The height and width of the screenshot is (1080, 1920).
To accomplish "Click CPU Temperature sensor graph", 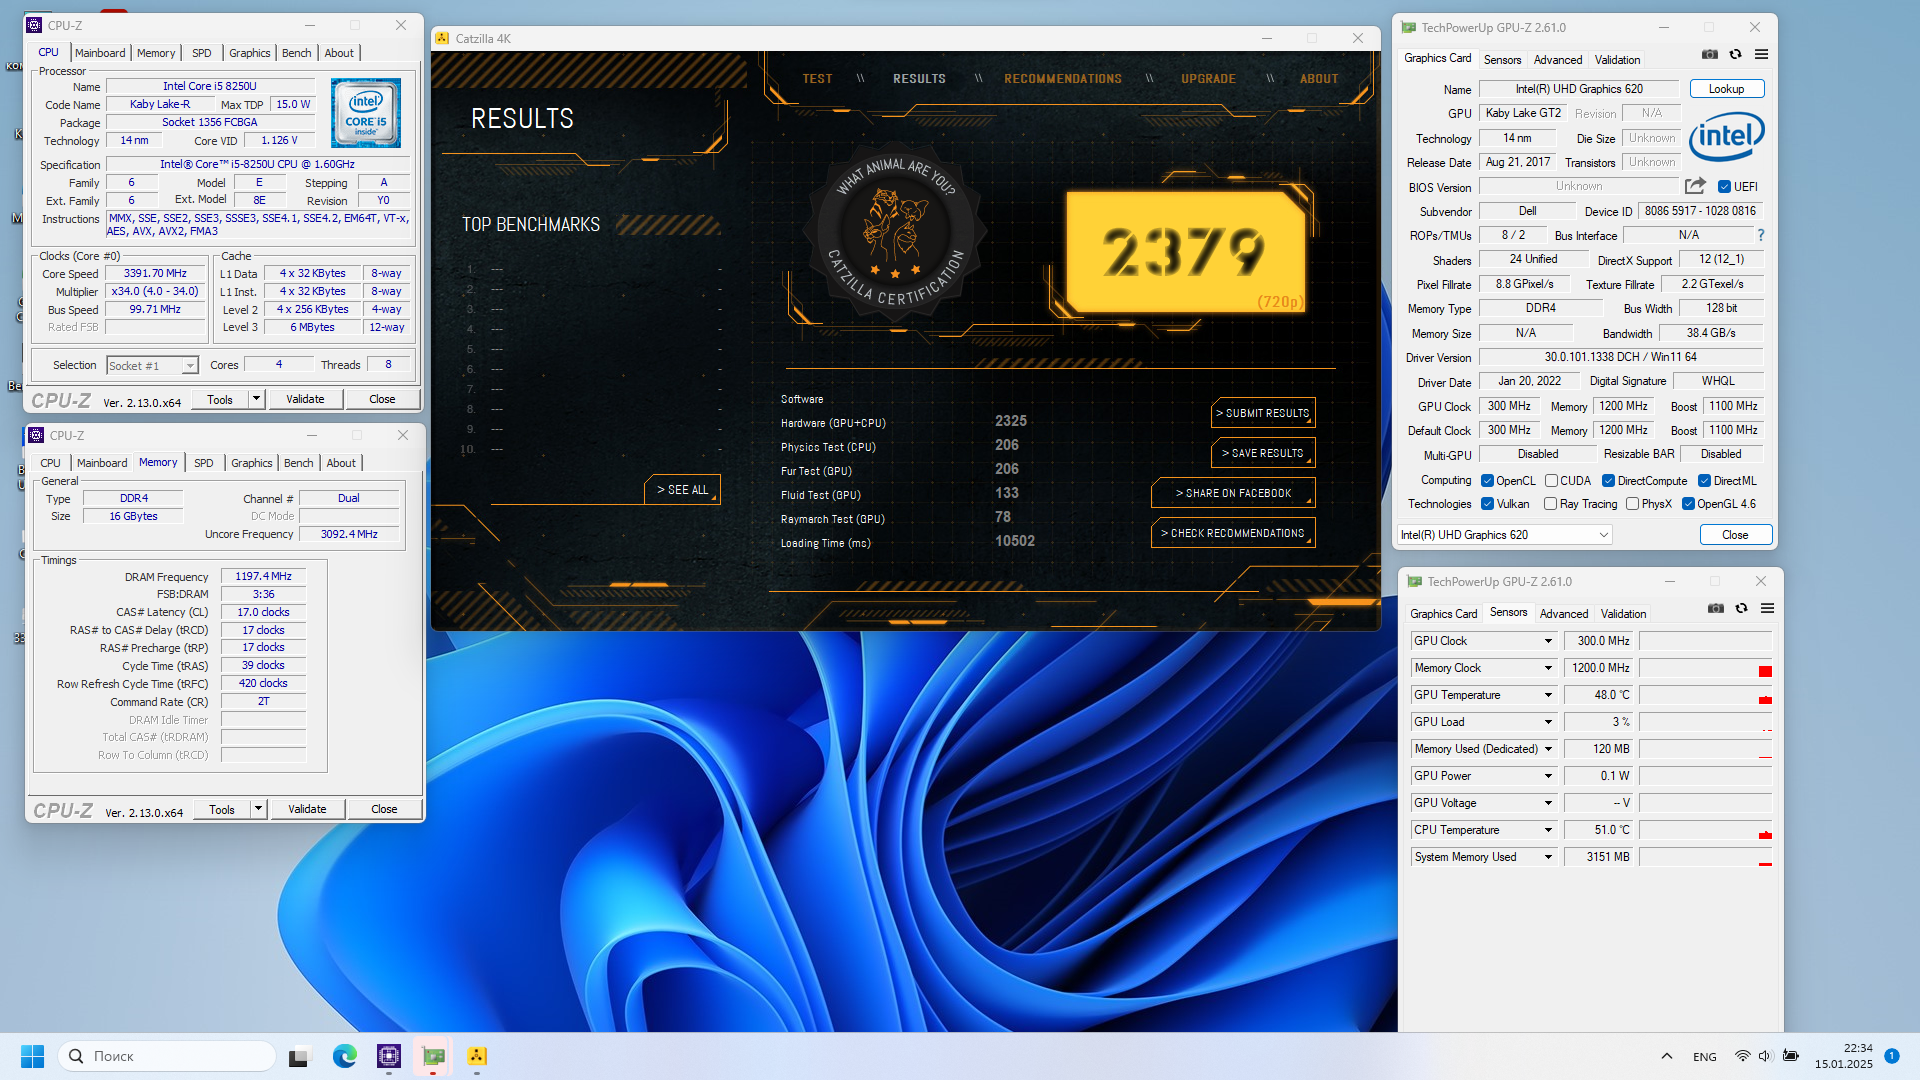I will pos(1705,830).
